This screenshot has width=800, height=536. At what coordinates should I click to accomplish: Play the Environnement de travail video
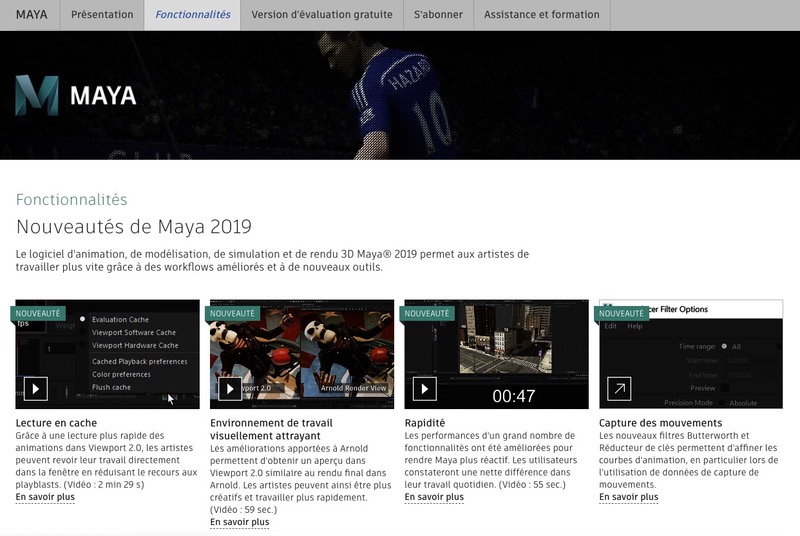(230, 389)
